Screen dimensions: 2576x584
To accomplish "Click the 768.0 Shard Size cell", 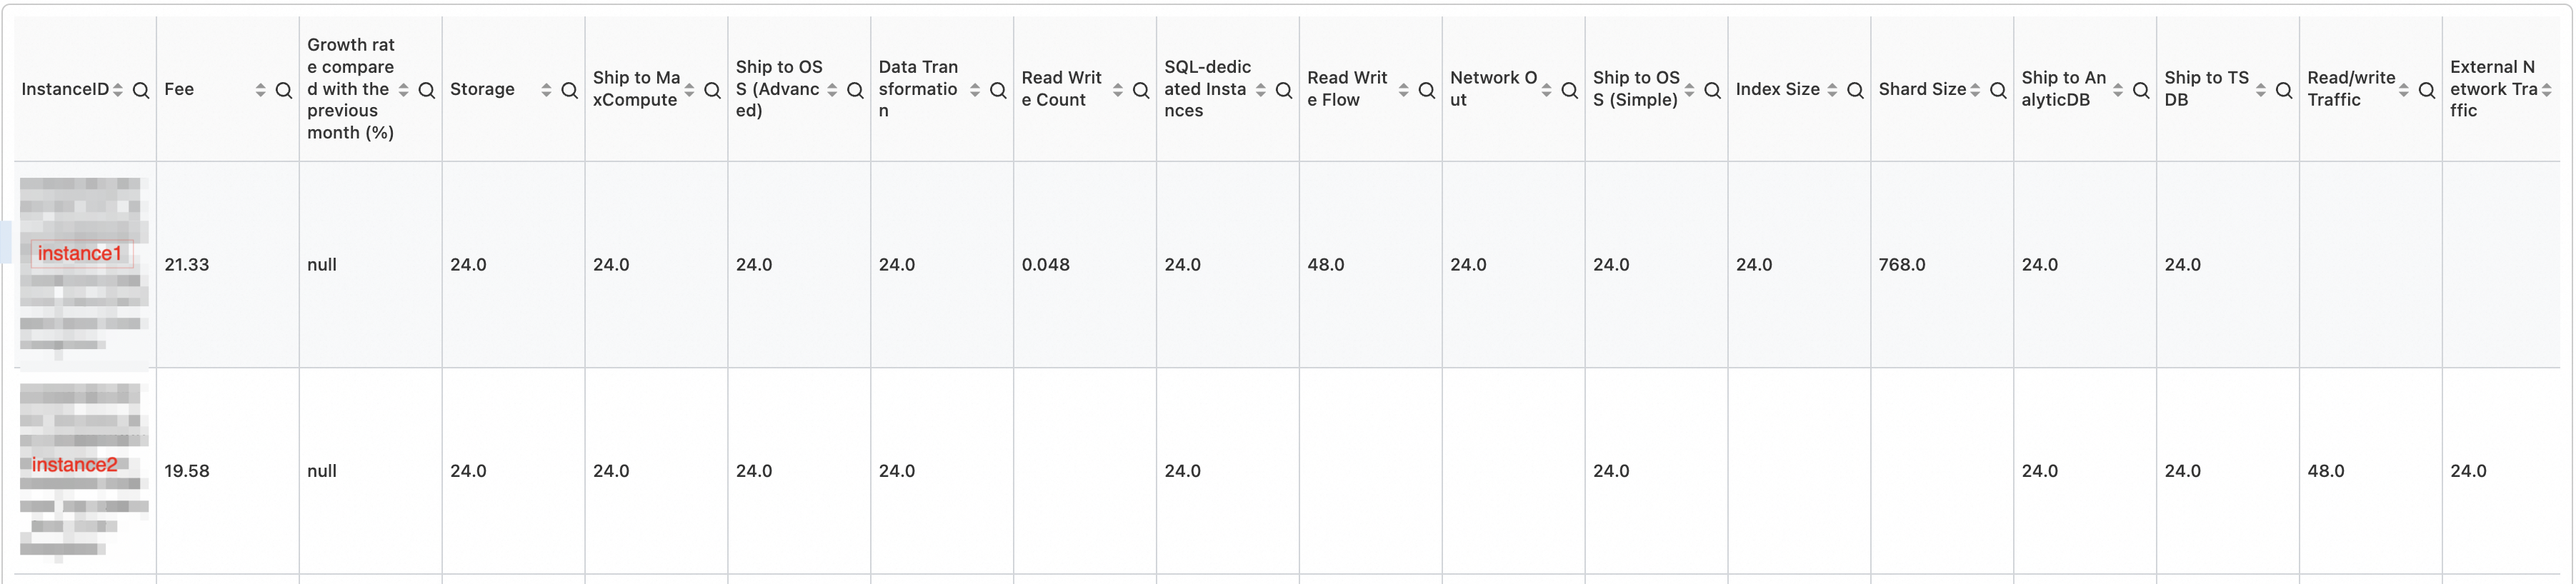I will point(1902,265).
